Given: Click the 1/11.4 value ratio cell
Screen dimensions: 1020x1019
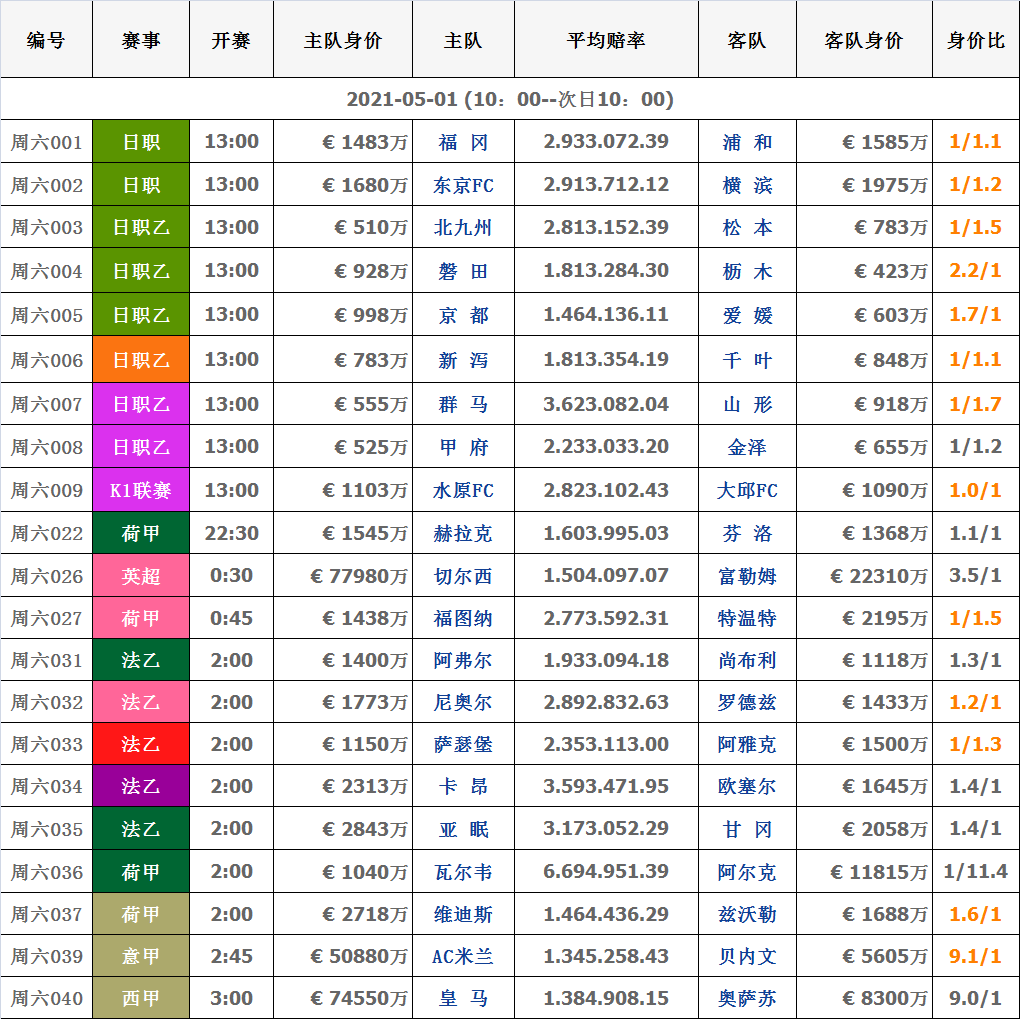Looking at the screenshot, I should click(975, 871).
